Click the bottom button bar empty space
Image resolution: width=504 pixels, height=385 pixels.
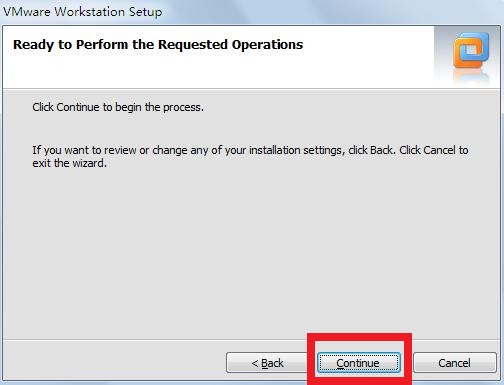pos(113,362)
